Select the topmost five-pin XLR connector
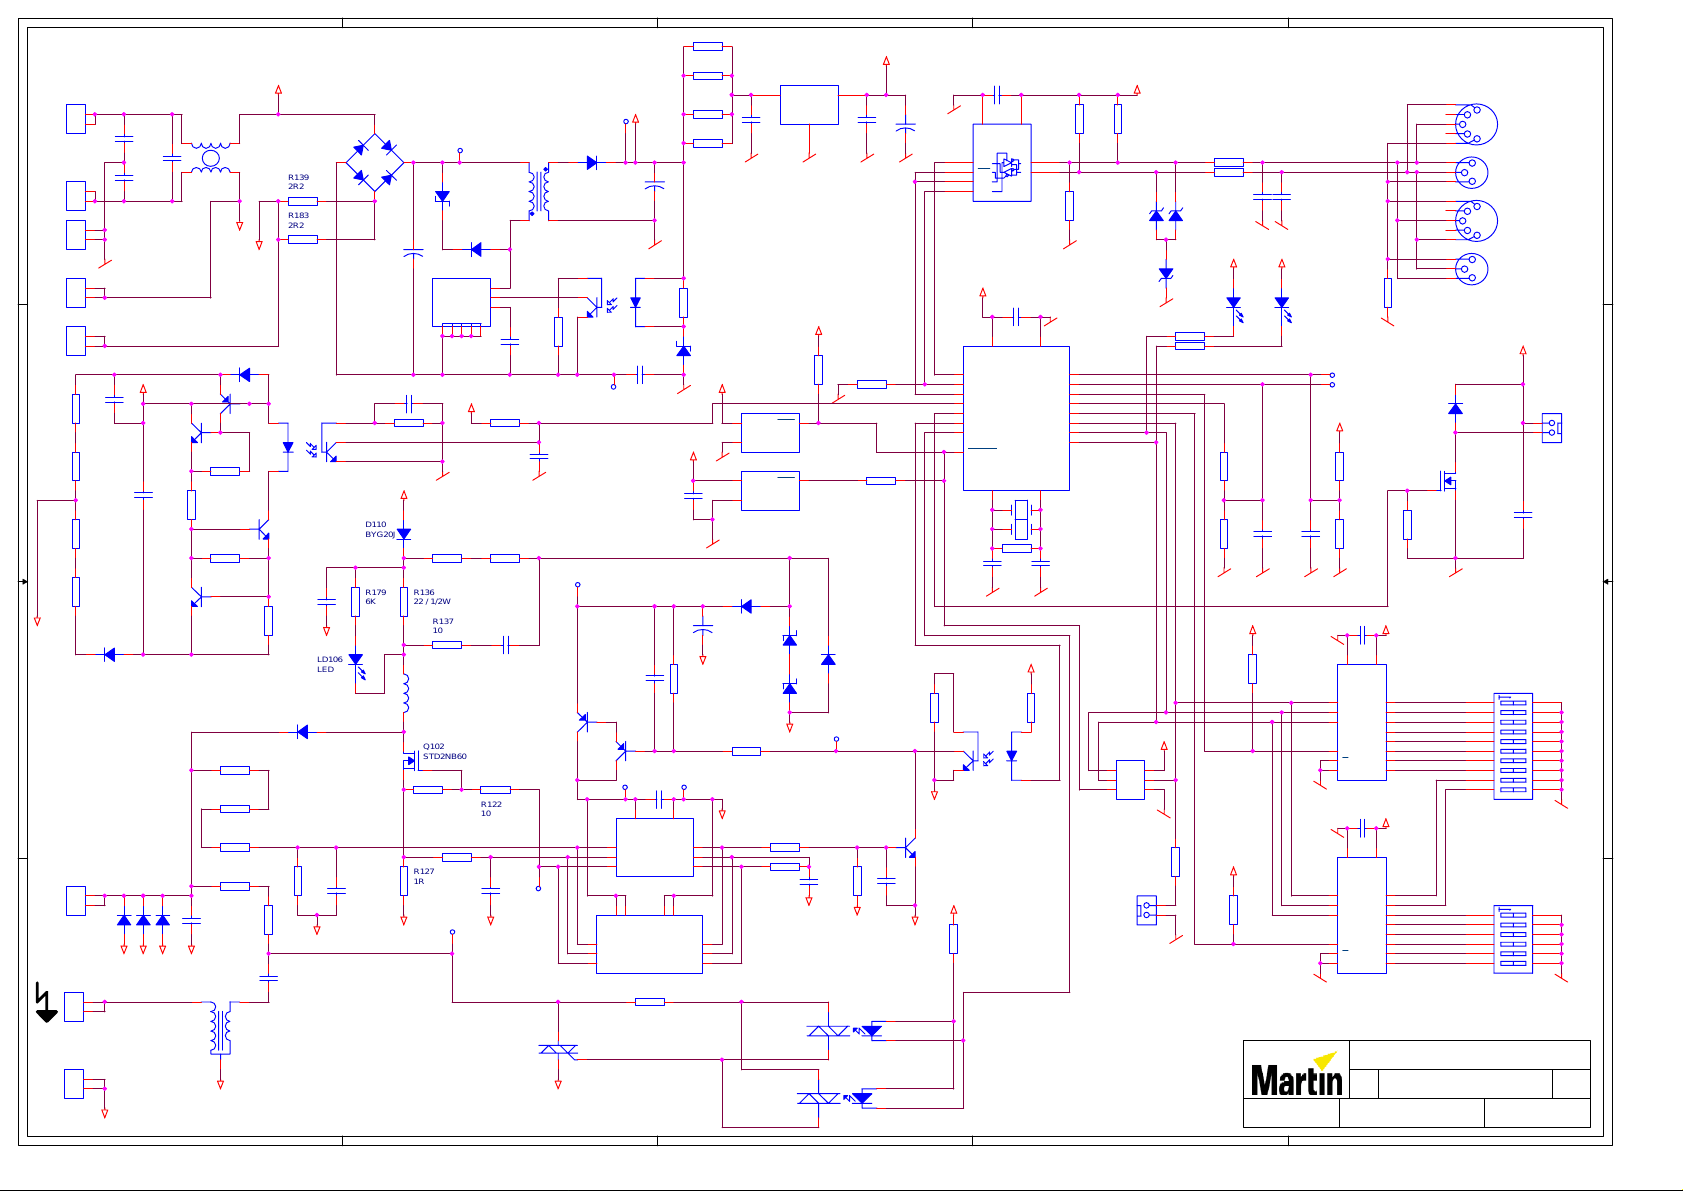The height and width of the screenshot is (1191, 1683). point(1475,124)
